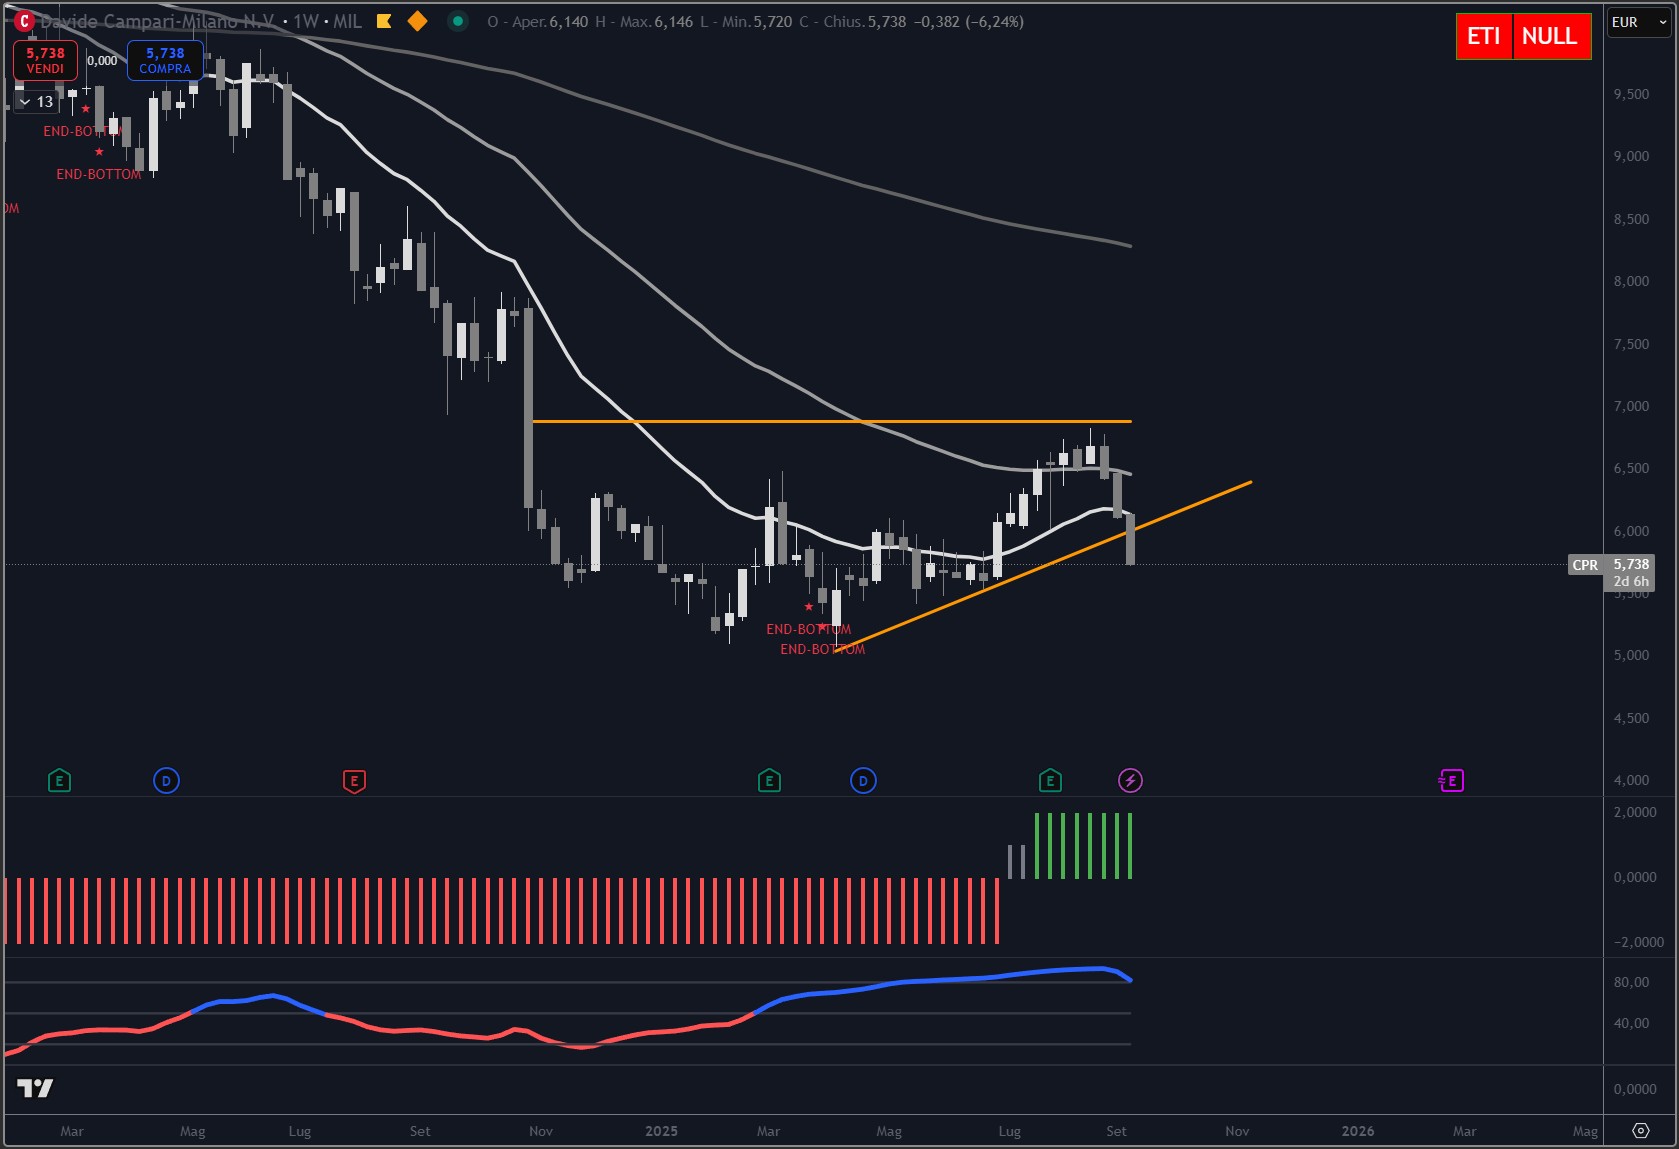This screenshot has width=1679, height=1149.
Task: Open the purple lightning event marker
Action: point(1130,781)
